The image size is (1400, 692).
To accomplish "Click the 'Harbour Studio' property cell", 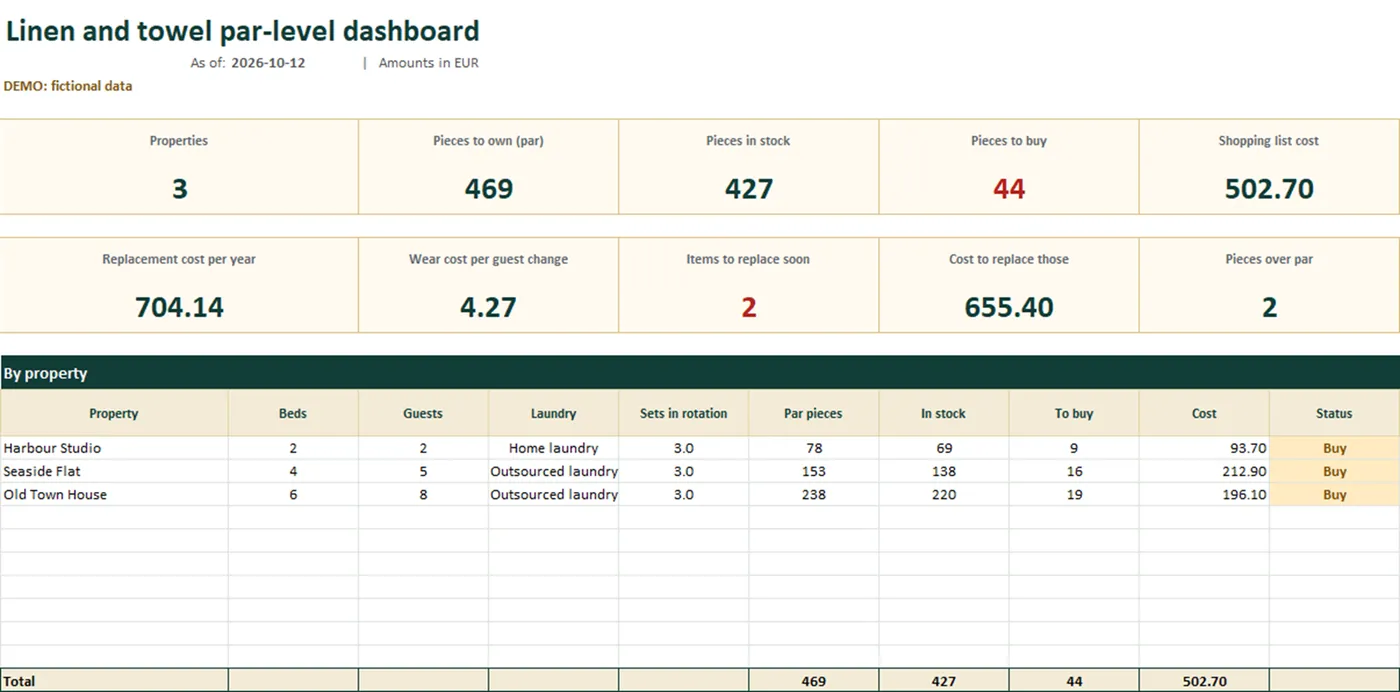I will point(114,448).
